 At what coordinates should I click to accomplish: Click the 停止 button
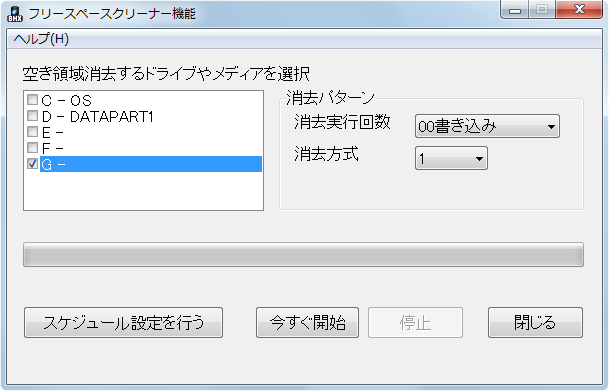(x=415, y=322)
